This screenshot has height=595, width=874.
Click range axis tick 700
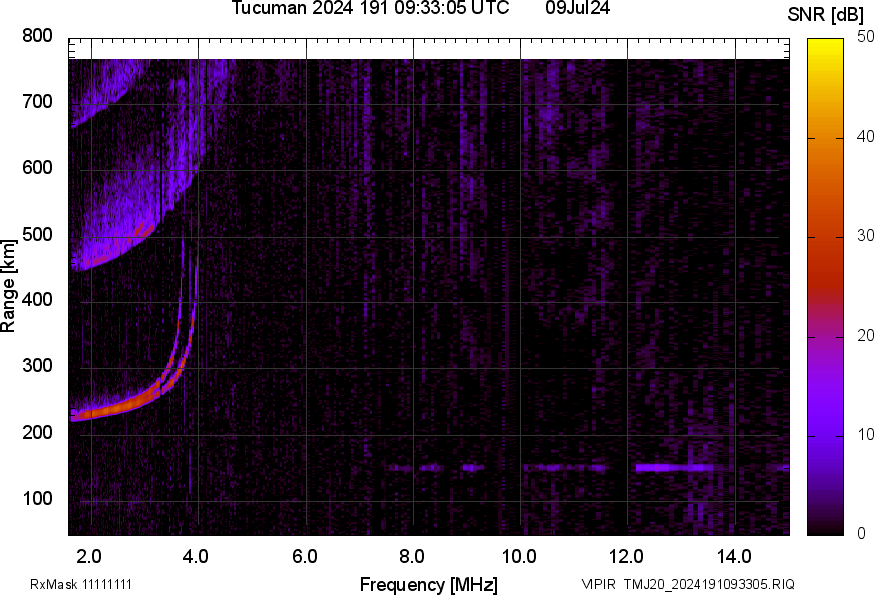[x=37, y=101]
